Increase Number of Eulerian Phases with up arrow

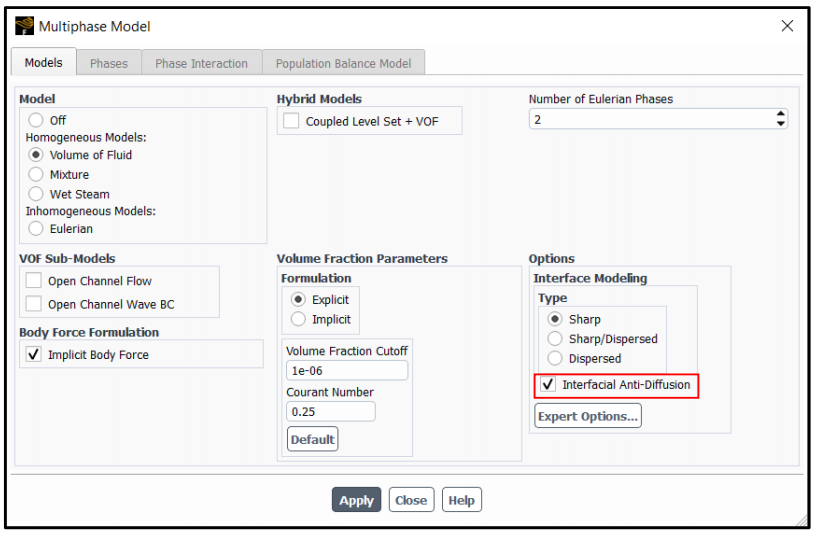(x=780, y=114)
